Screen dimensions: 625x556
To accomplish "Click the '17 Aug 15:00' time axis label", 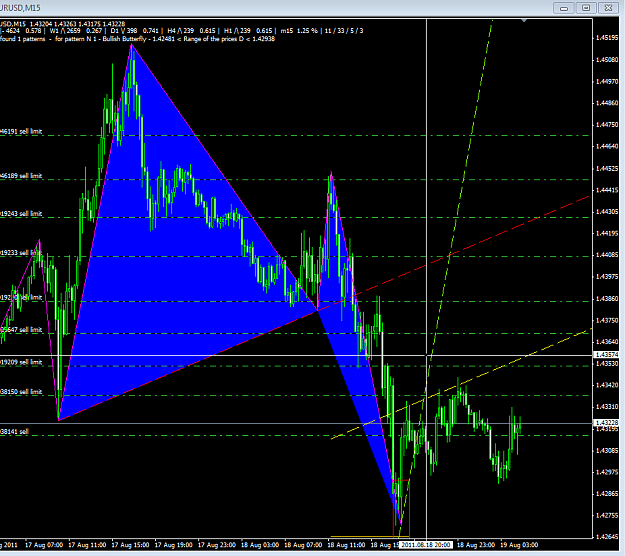I will point(130,545).
